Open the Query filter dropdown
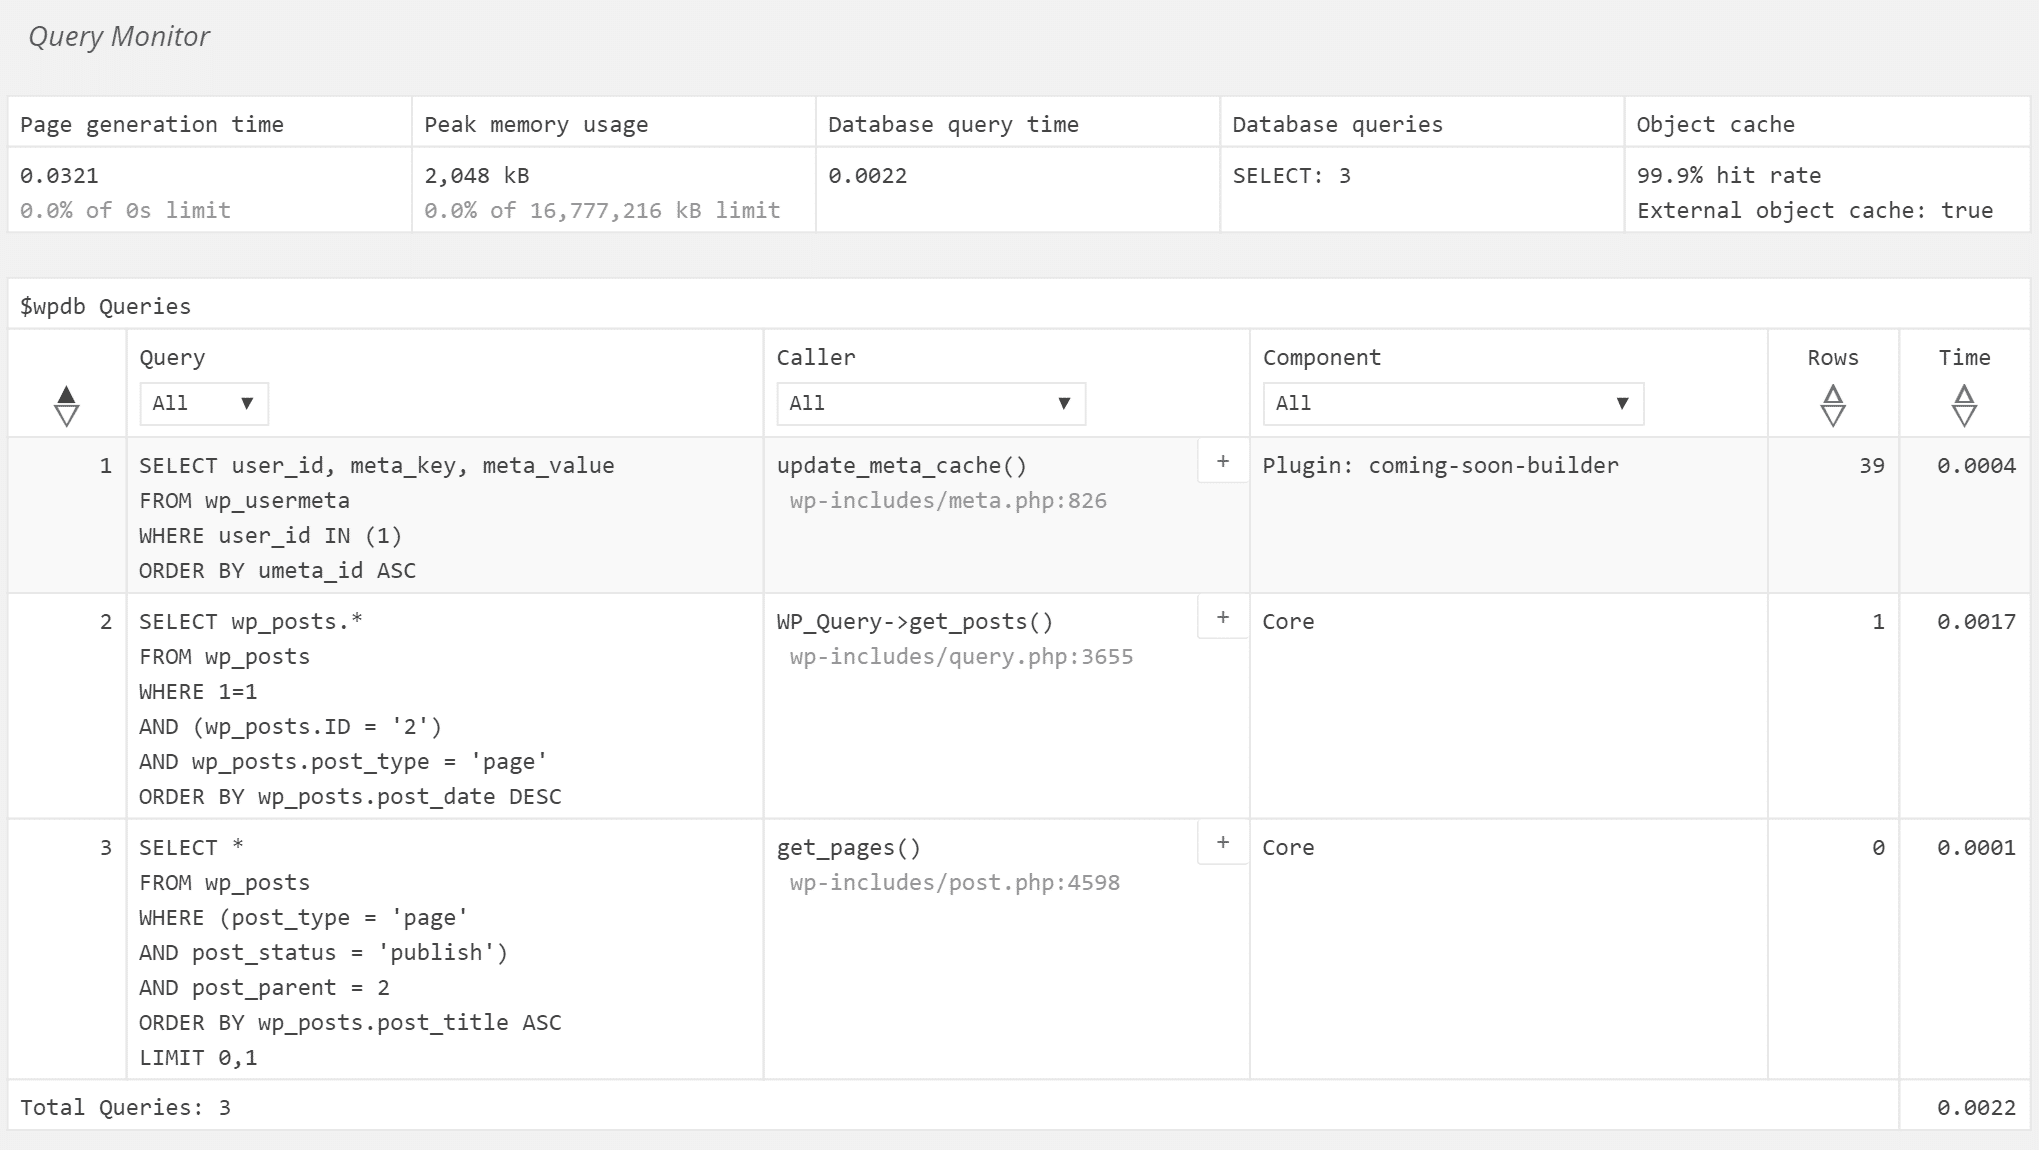The image size is (2039, 1150). tap(204, 403)
